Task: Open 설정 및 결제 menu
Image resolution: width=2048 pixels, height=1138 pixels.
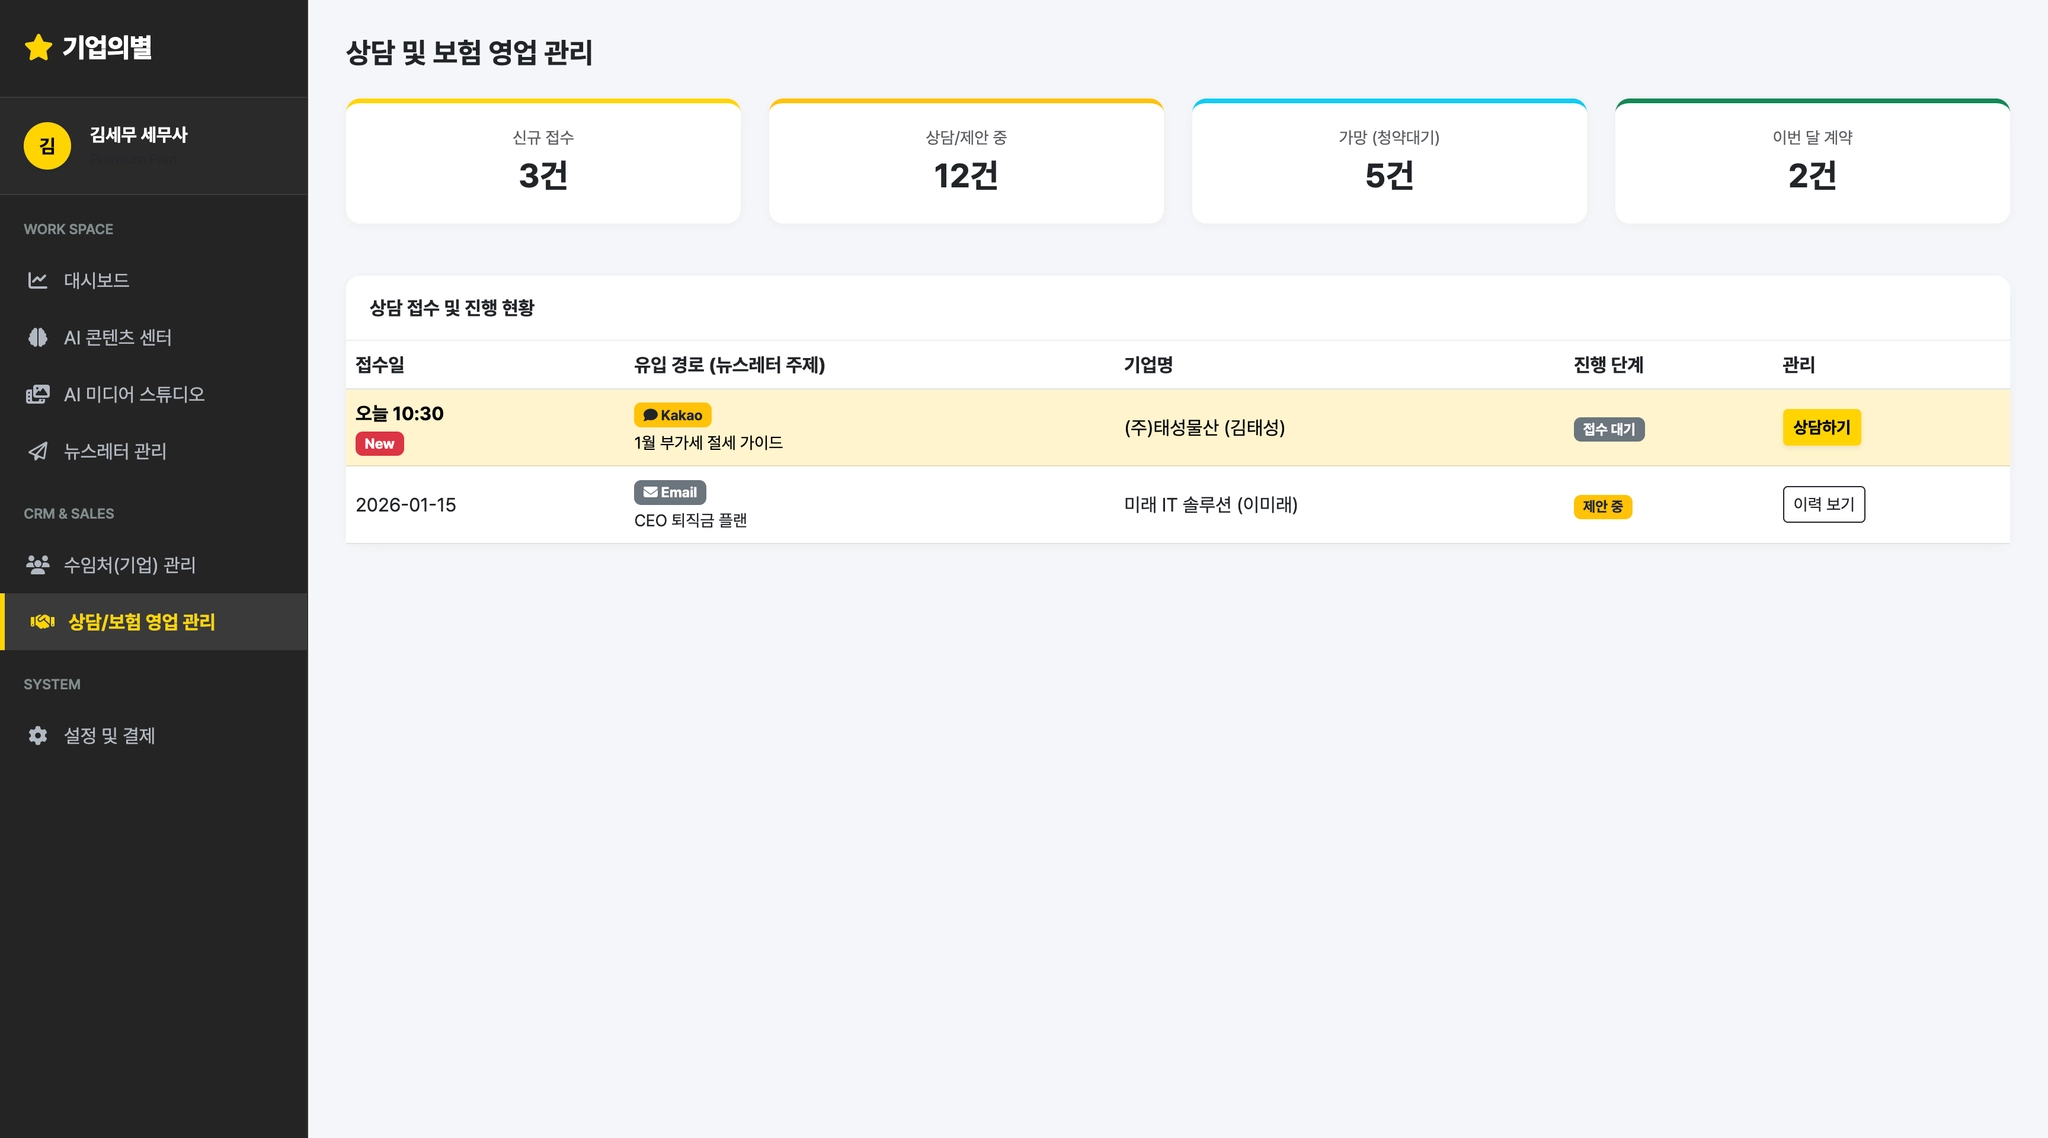Action: pos(109,736)
